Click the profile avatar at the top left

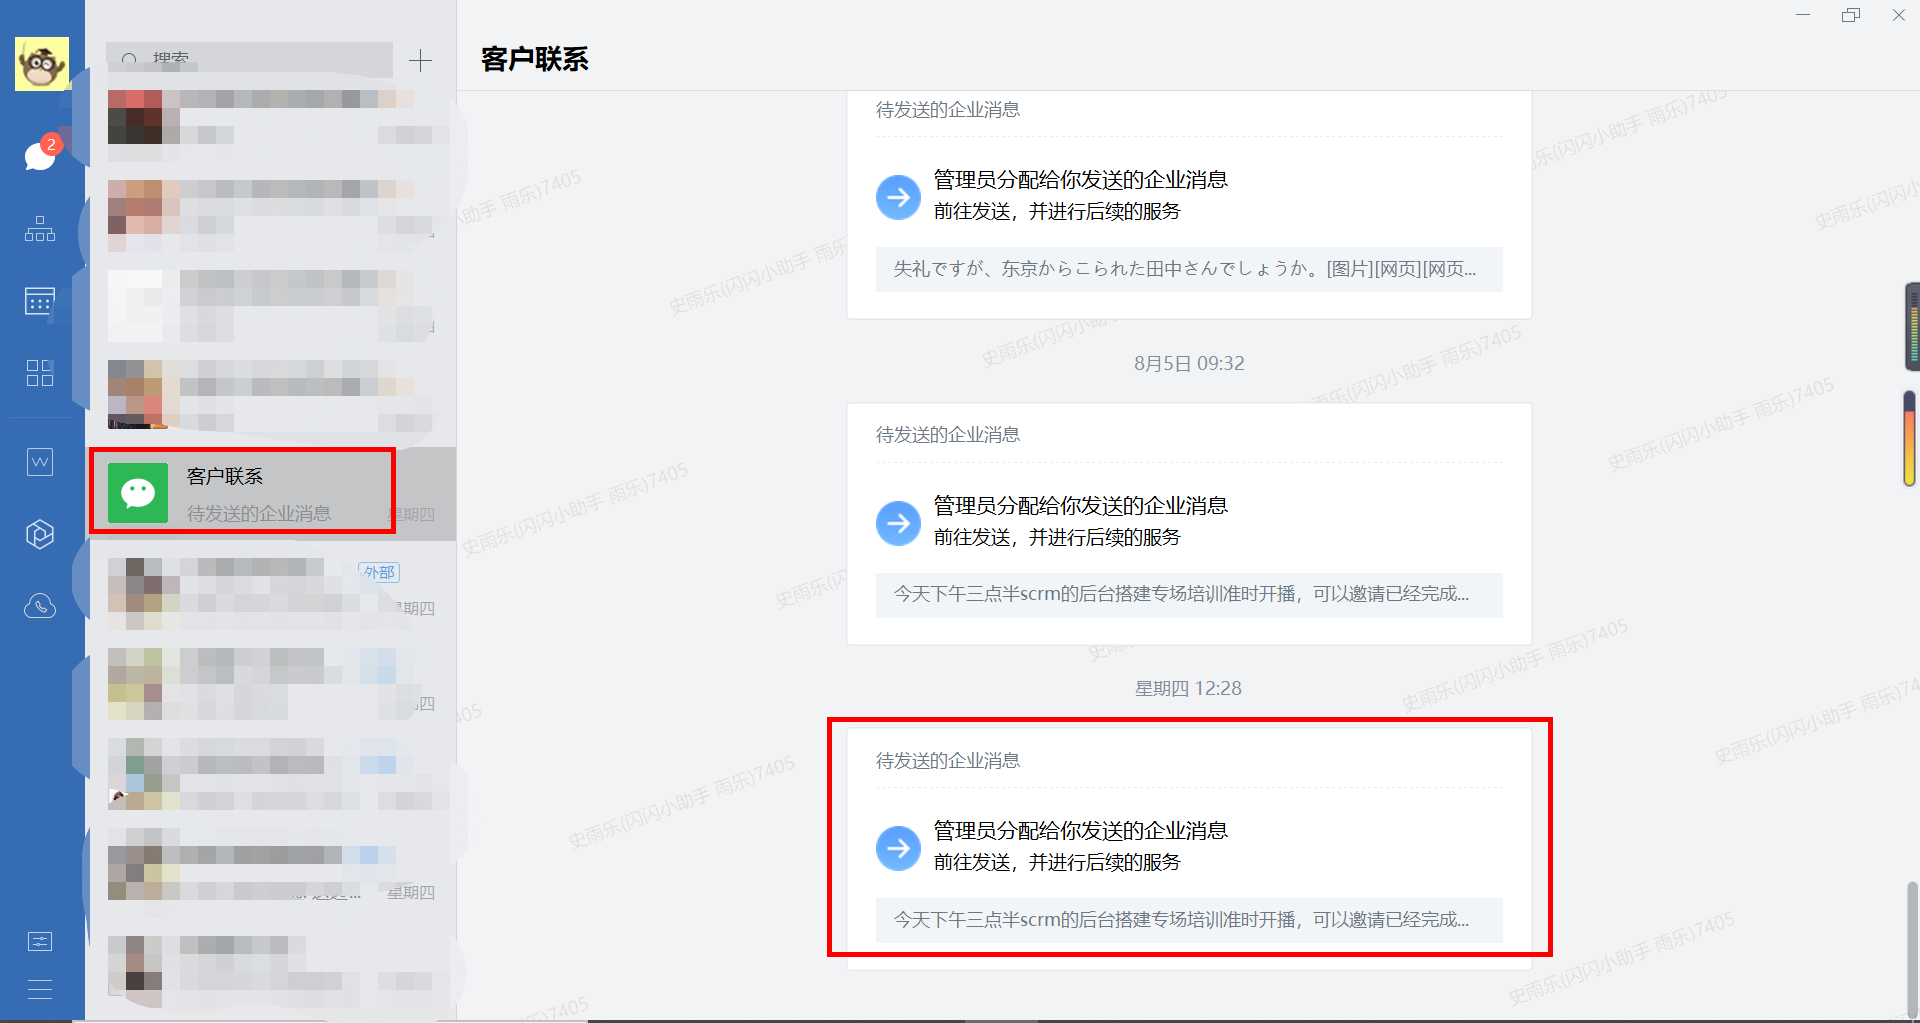point(42,63)
